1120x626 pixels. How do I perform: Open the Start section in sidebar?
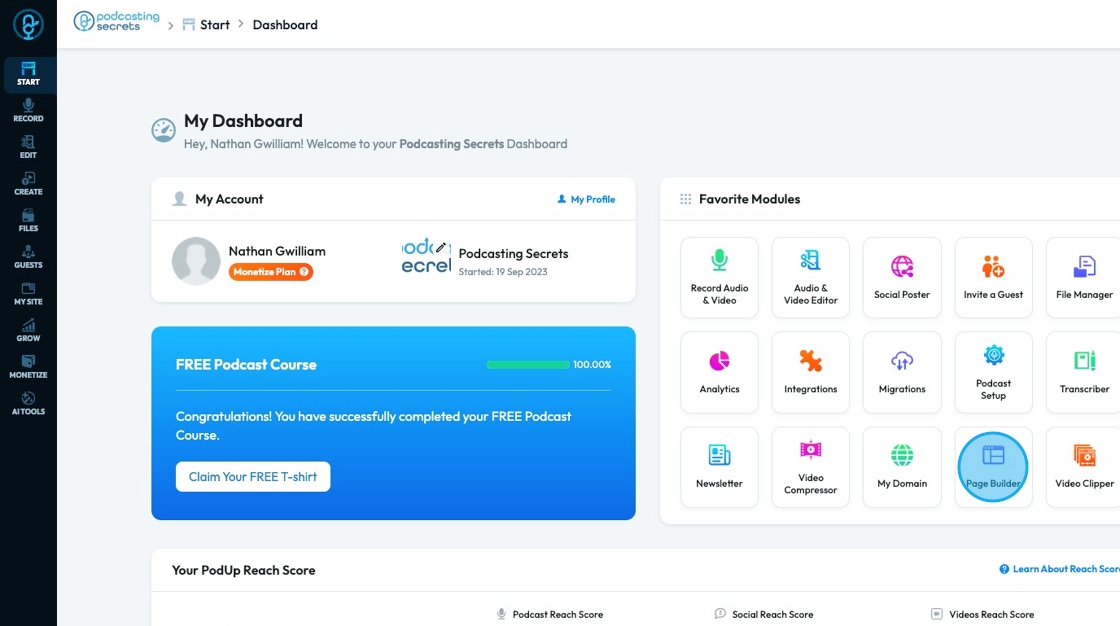tap(29, 74)
